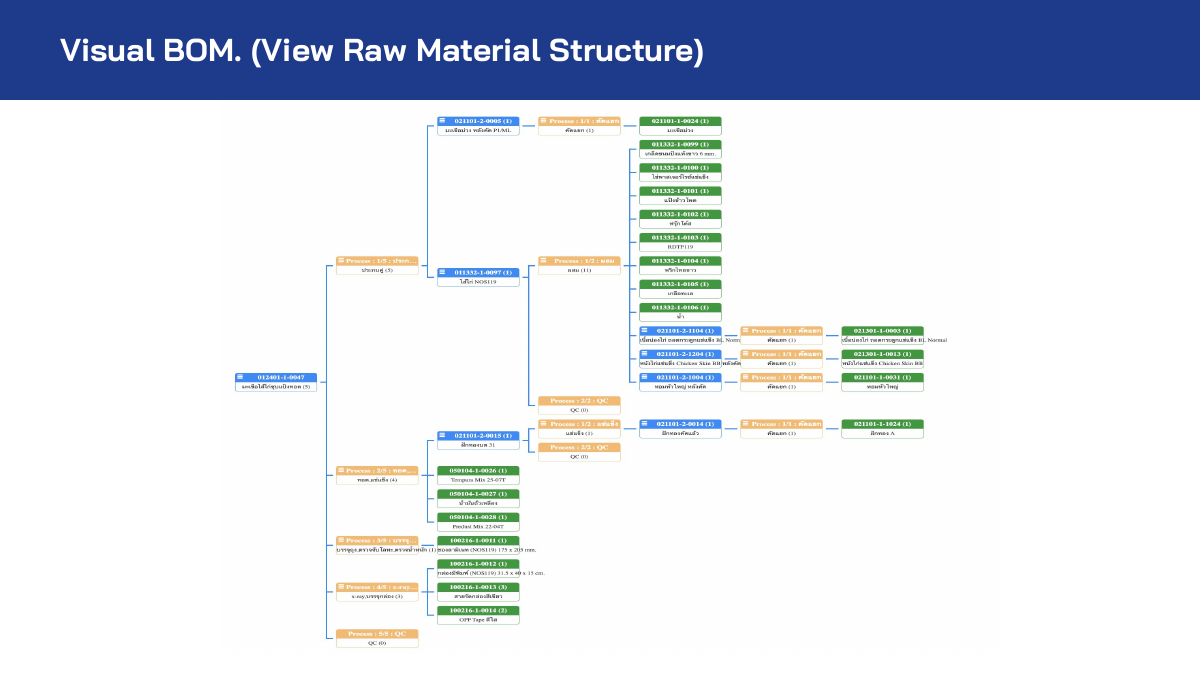Select green node 050104-1-0027 (1)
The width and height of the screenshot is (1200, 675).
tap(478, 498)
